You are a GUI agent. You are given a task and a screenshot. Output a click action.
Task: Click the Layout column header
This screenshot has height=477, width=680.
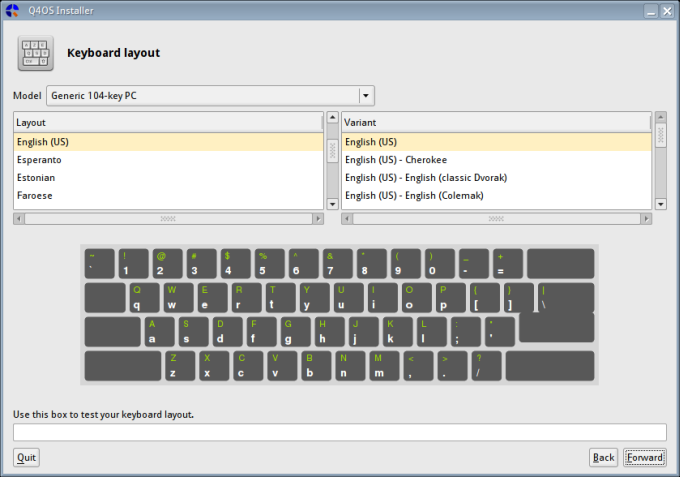169,122
